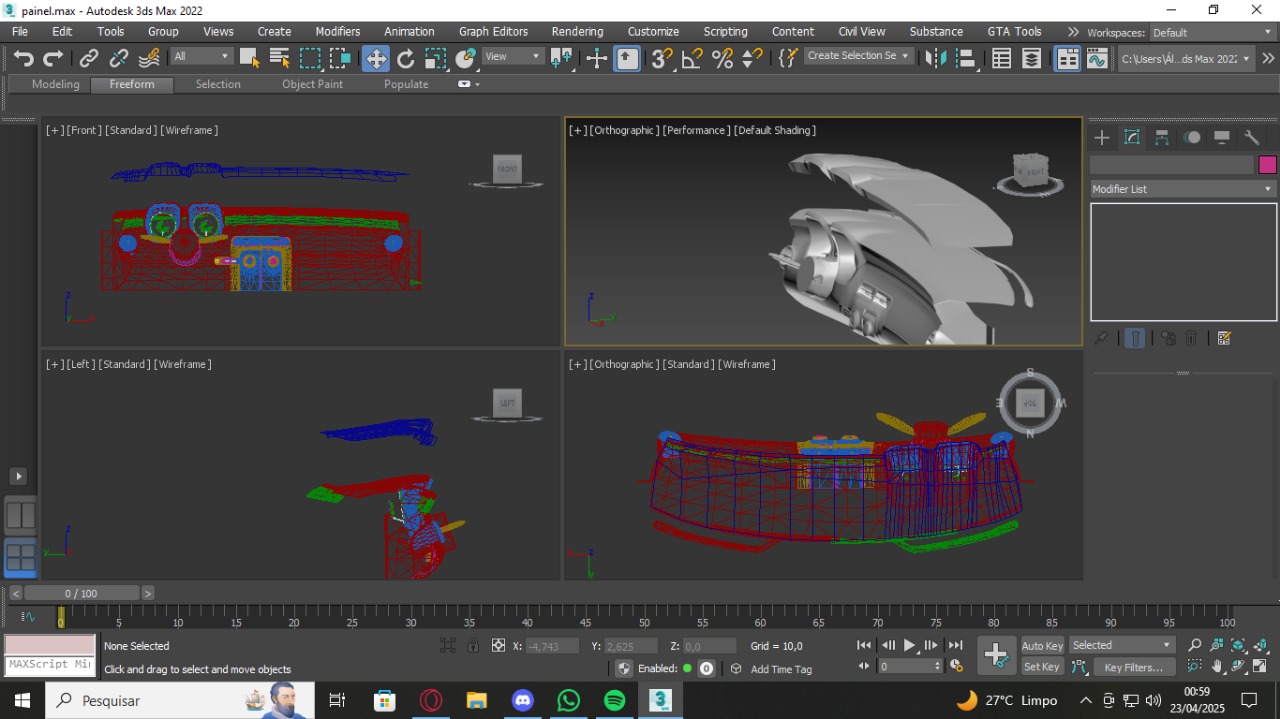Click the Front viewport ViewCube

507,169
